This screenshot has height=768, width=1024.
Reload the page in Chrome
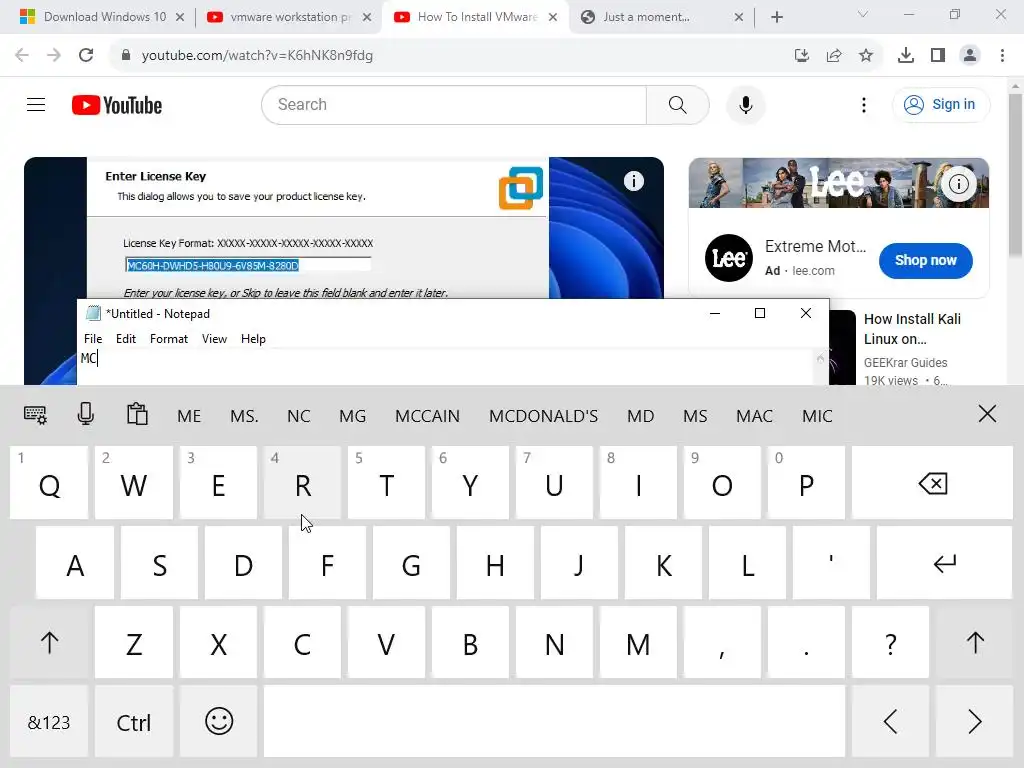pyautogui.click(x=86, y=55)
